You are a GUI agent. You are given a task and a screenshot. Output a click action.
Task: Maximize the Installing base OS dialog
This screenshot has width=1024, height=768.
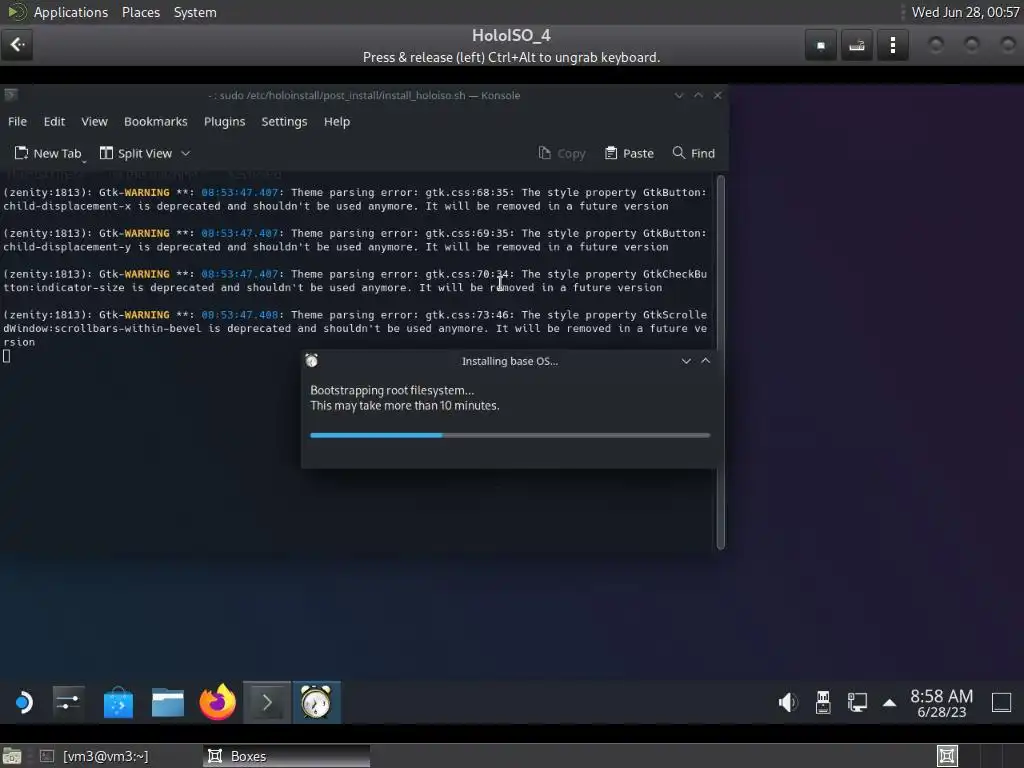tap(706, 361)
